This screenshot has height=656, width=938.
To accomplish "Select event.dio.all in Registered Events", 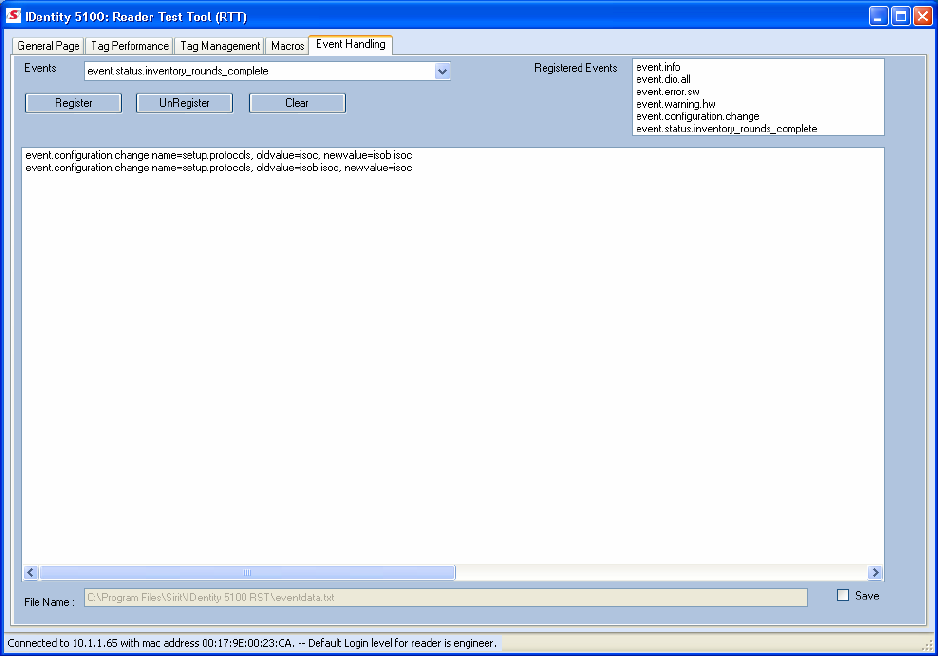I will 663,79.
